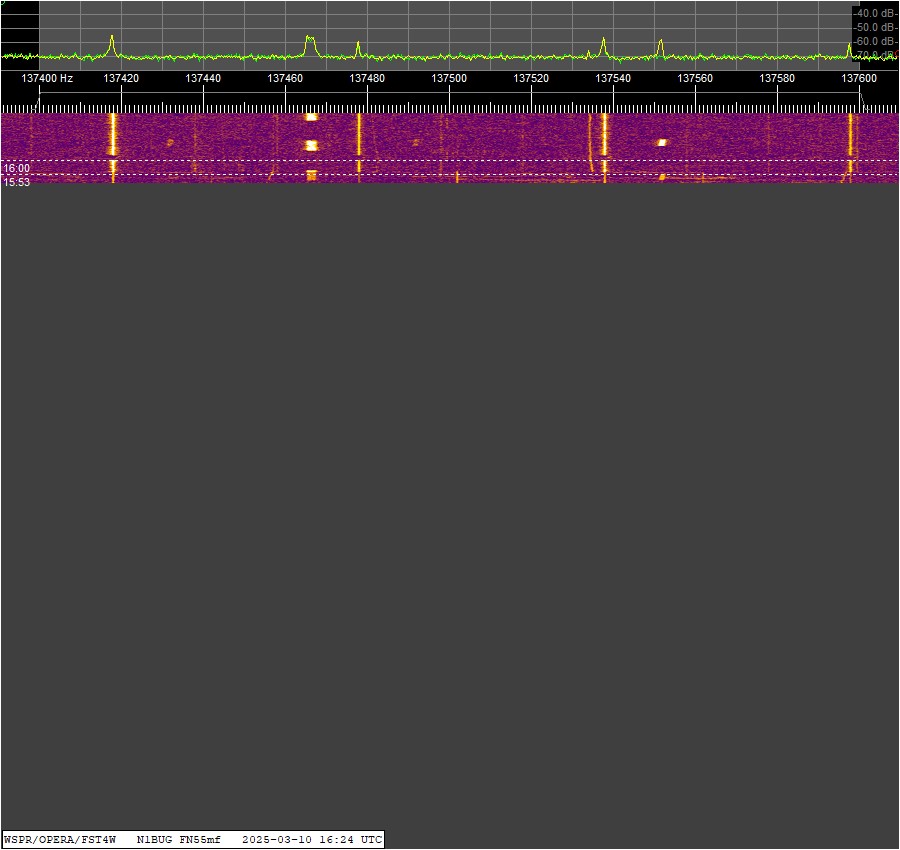
Task: Select the 16:00 time marker on waterfall
Action: coord(16,169)
